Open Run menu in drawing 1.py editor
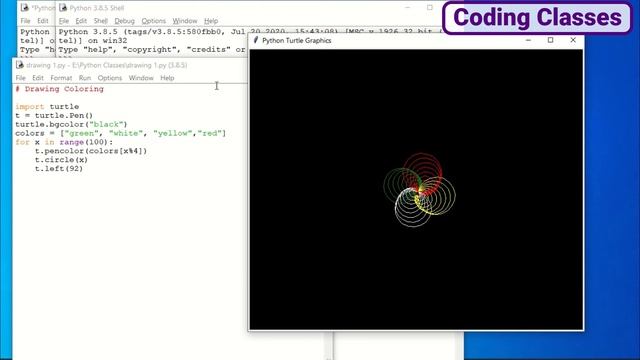The image size is (640, 360). pos(85,78)
